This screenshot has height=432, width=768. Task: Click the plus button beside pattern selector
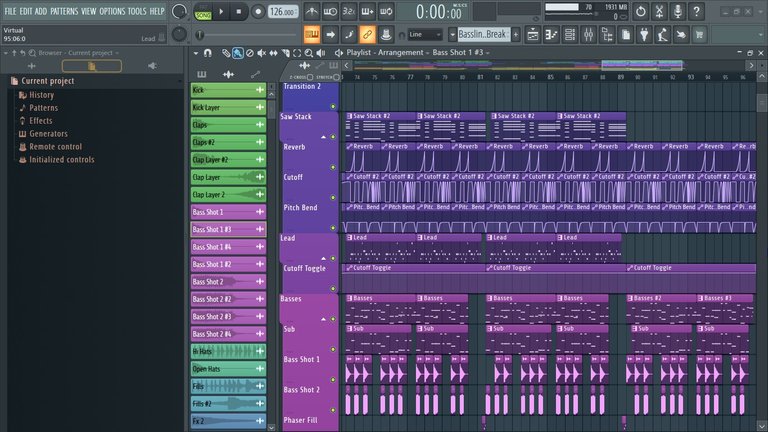(x=516, y=34)
